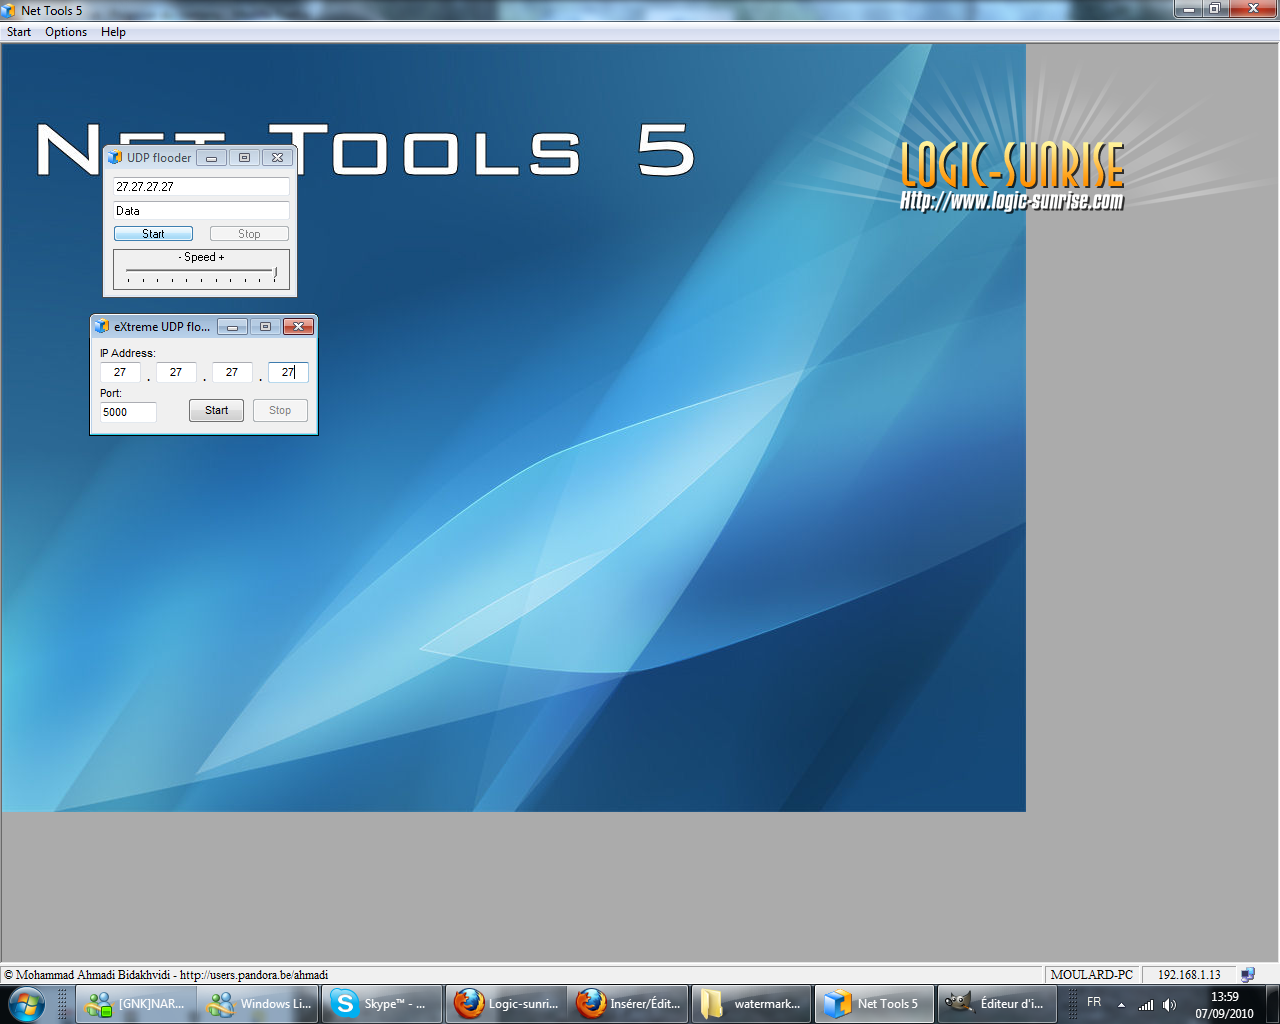The image size is (1280, 1024).
Task: Close the UDP flooder window
Action: pos(278,158)
